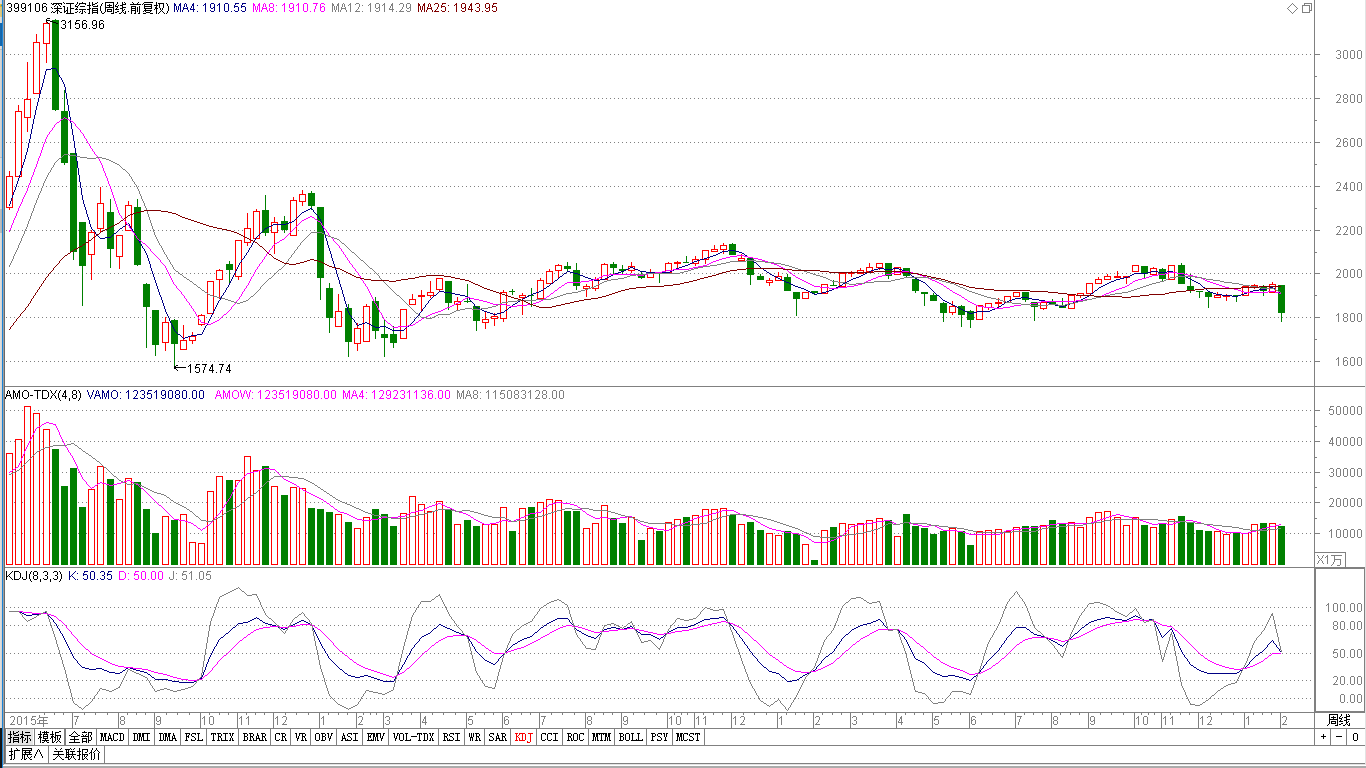
Task: Click the 399106 深证综指 chart title
Action: coord(86,8)
